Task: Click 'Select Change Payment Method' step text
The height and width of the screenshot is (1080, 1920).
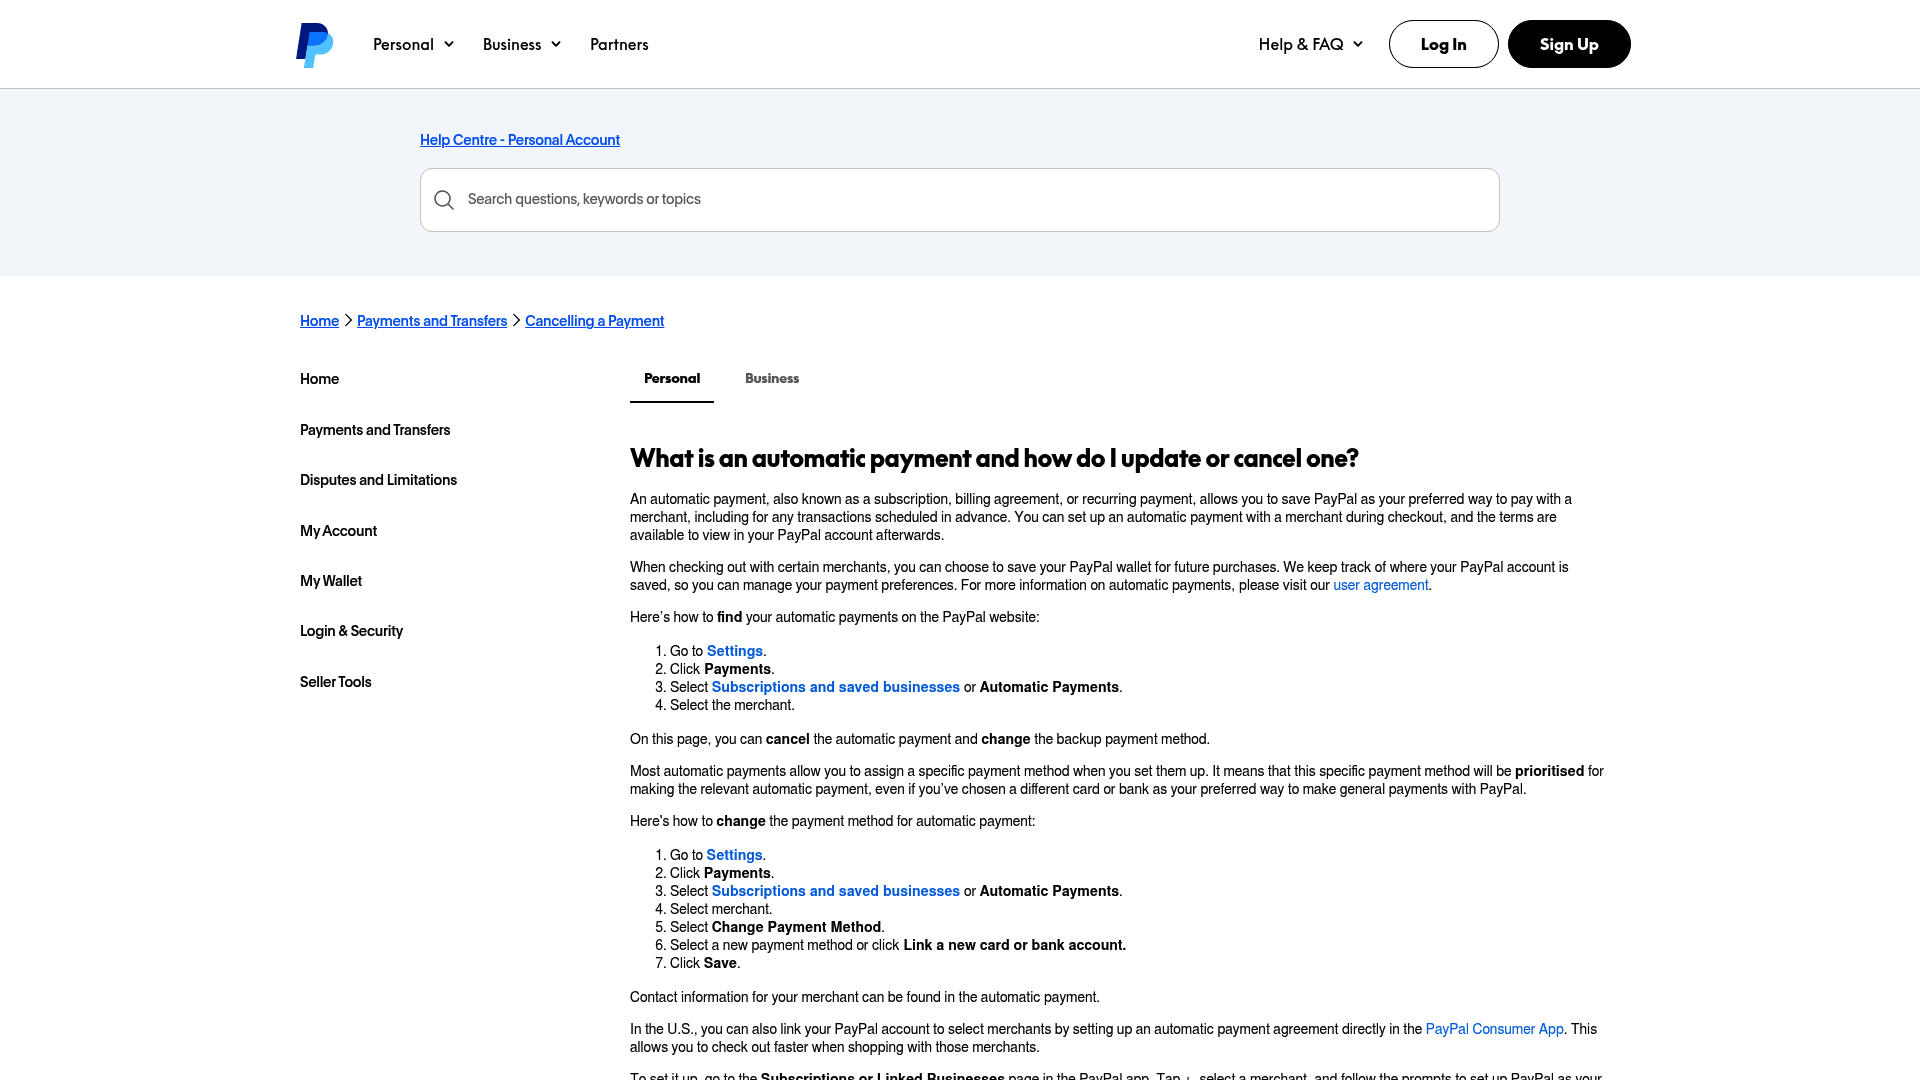Action: pyautogui.click(x=777, y=927)
